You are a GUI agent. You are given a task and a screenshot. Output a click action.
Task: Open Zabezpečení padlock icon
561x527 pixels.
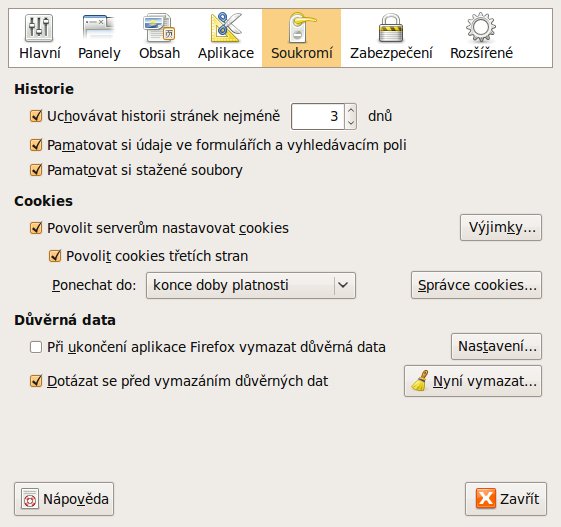tap(391, 28)
